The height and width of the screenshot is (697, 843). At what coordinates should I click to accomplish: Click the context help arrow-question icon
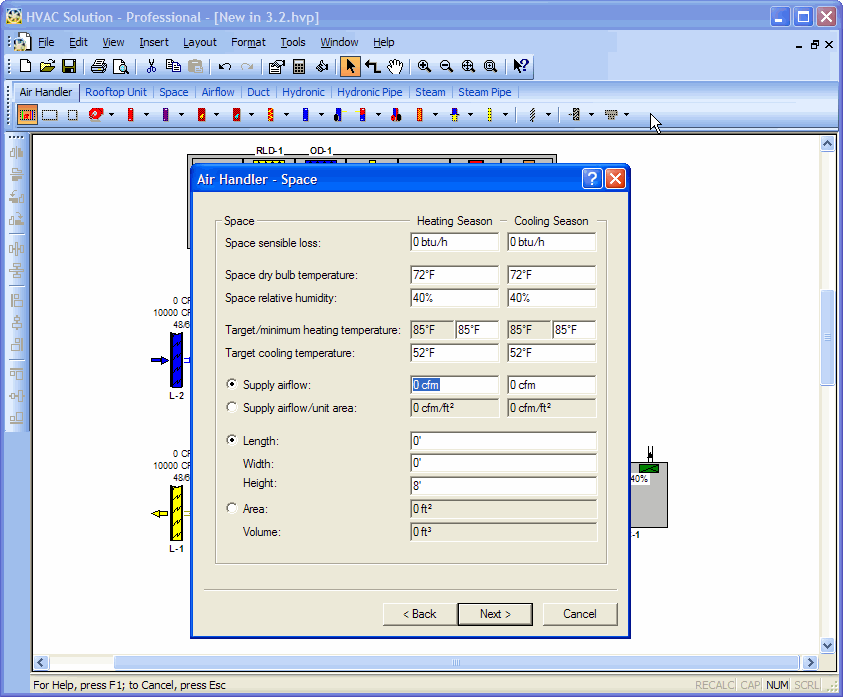click(x=520, y=66)
